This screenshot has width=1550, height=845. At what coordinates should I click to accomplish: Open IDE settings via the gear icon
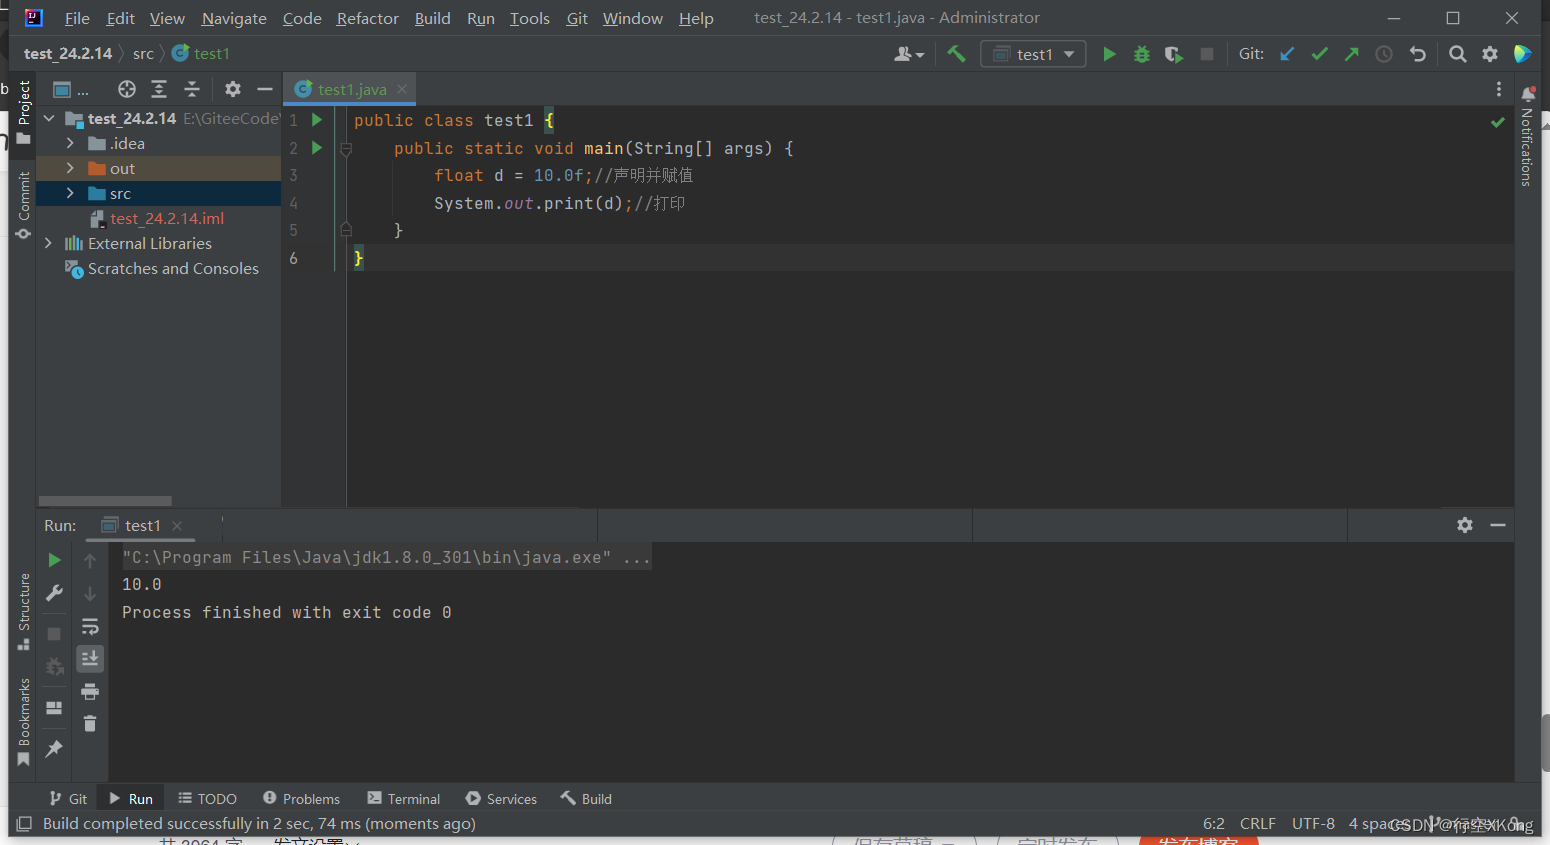(x=1490, y=53)
